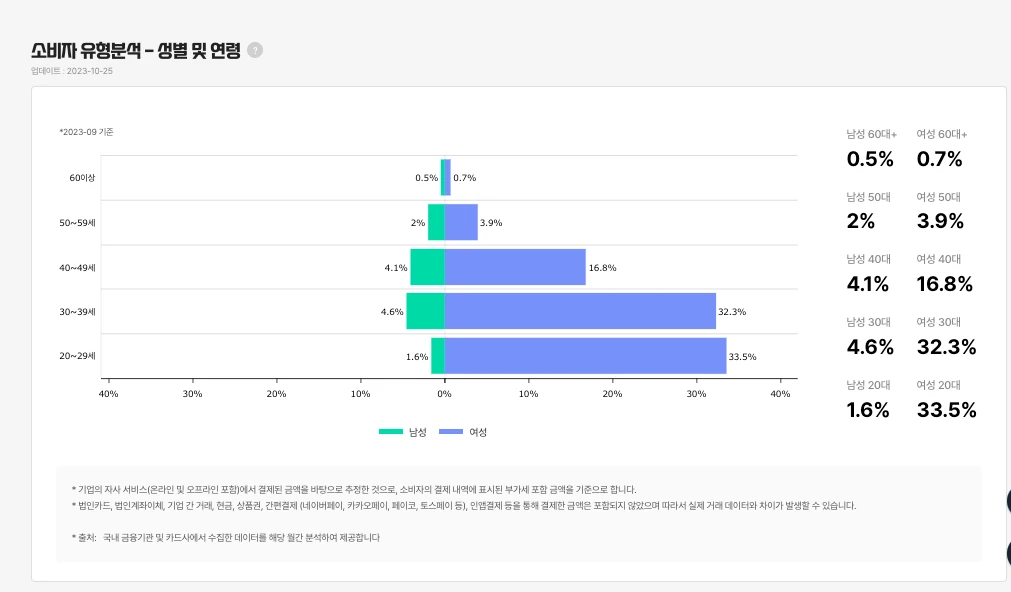Viewport: 1011px width, 592px height.
Task: Select the 여성 40대 16.8% statistic
Action: [944, 284]
